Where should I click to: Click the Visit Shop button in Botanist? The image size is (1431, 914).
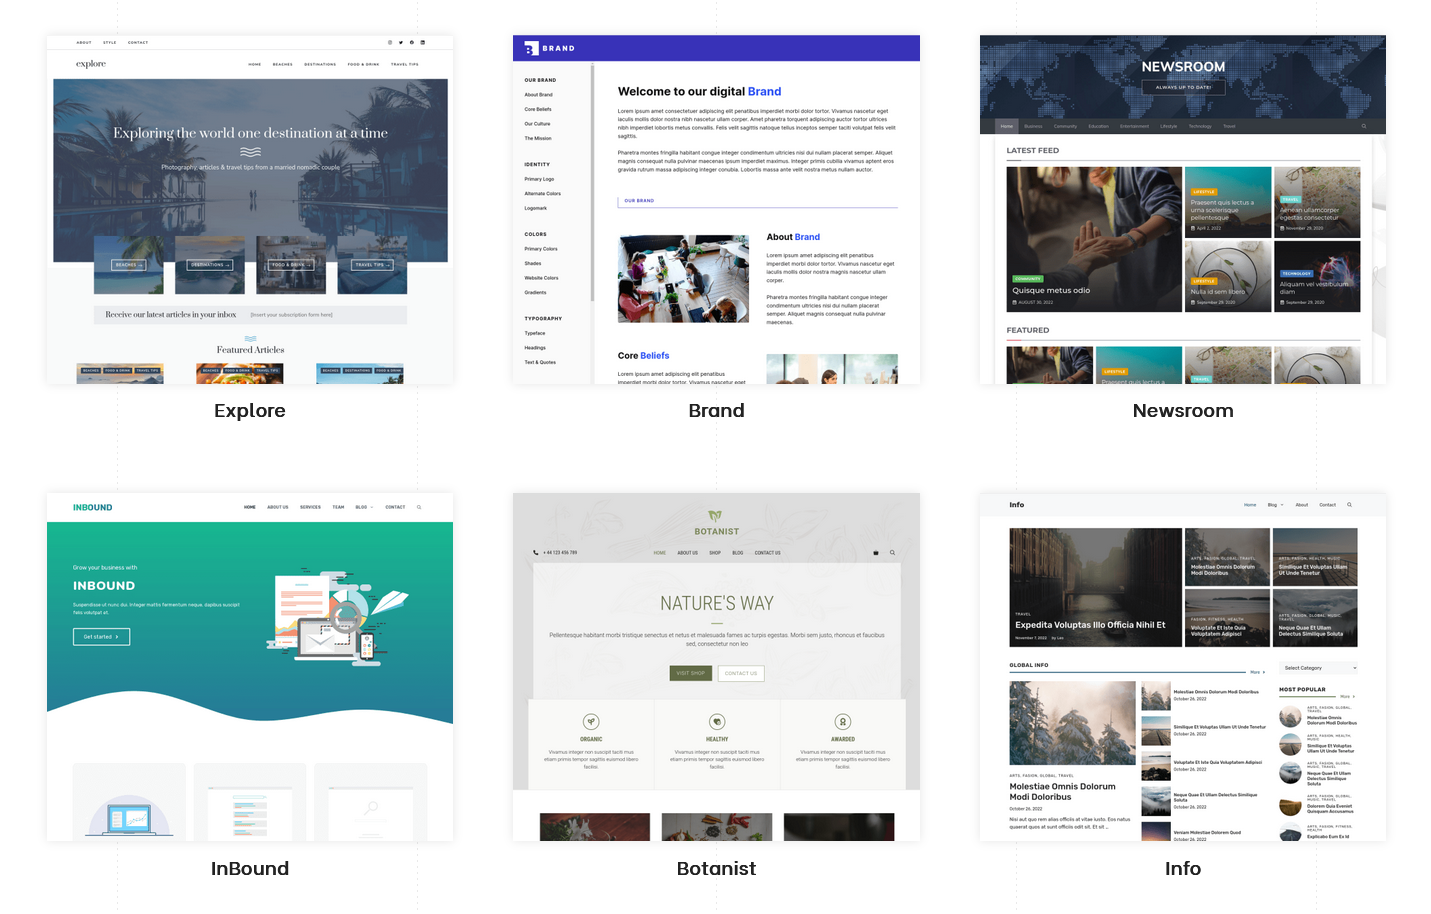tap(690, 673)
